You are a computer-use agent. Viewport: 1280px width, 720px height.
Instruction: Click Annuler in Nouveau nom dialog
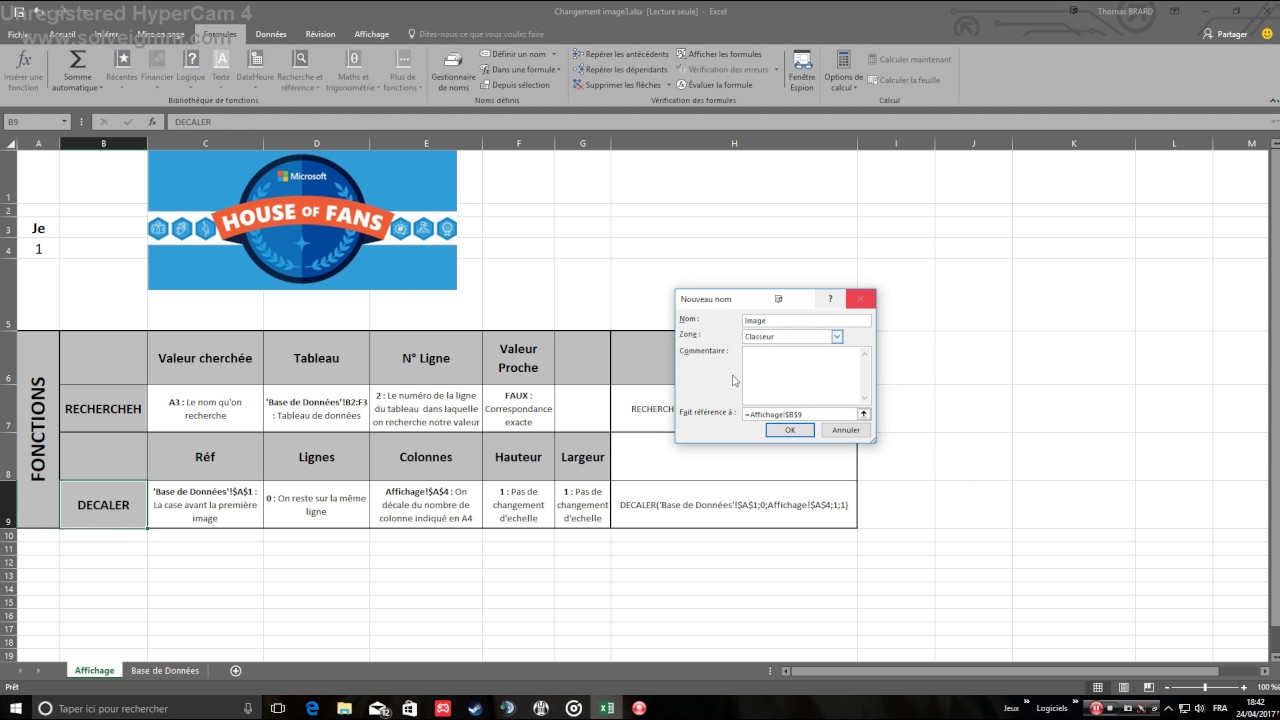point(846,430)
